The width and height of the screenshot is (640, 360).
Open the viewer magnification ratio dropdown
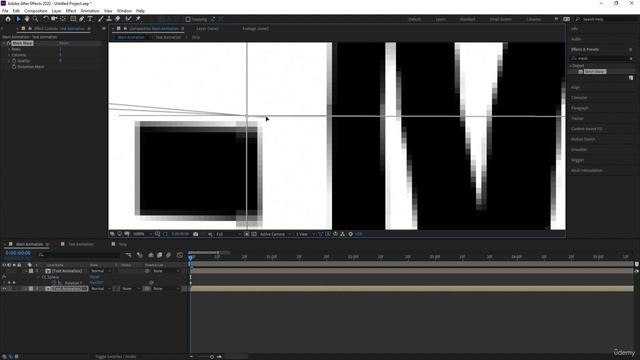click(x=142, y=234)
